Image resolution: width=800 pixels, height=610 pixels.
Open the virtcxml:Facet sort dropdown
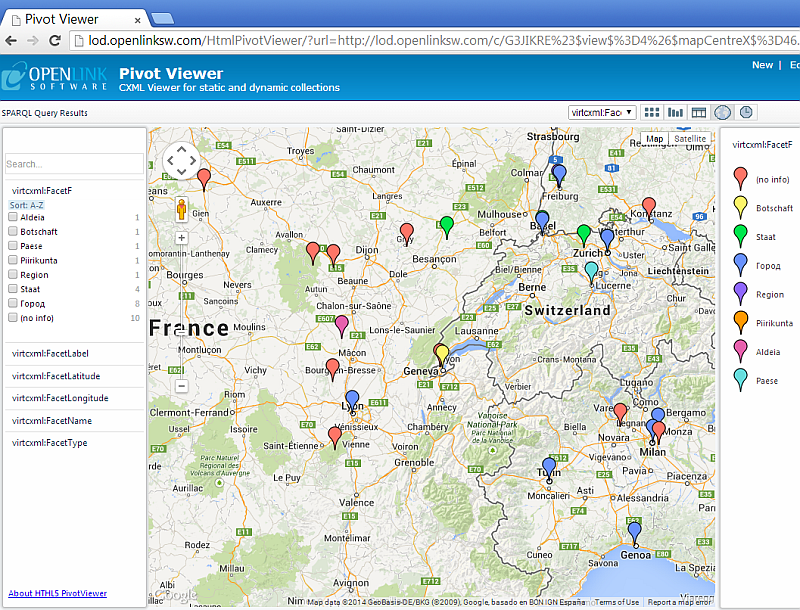(x=601, y=113)
